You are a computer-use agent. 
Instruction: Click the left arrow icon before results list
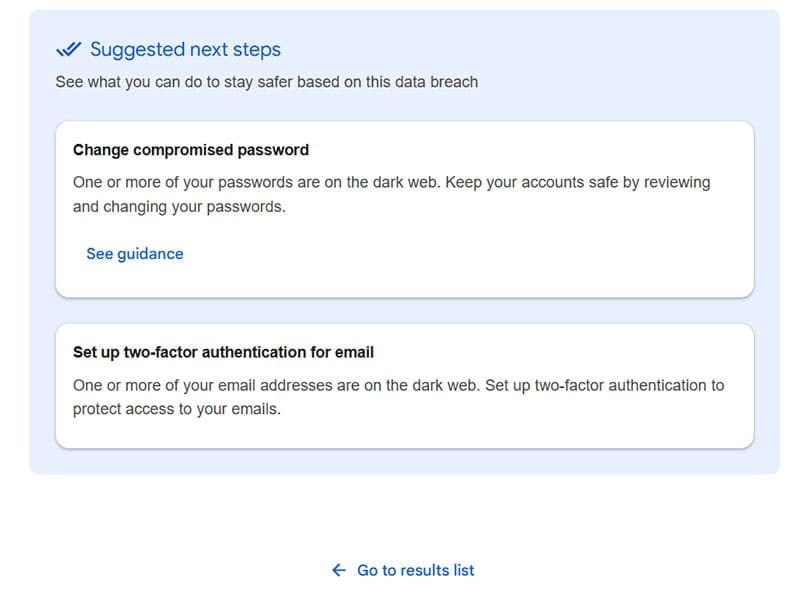click(339, 570)
